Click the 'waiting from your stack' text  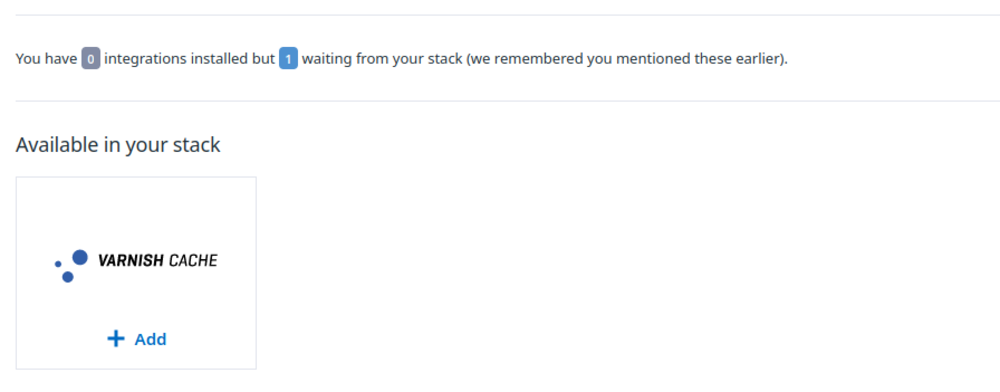coord(381,59)
